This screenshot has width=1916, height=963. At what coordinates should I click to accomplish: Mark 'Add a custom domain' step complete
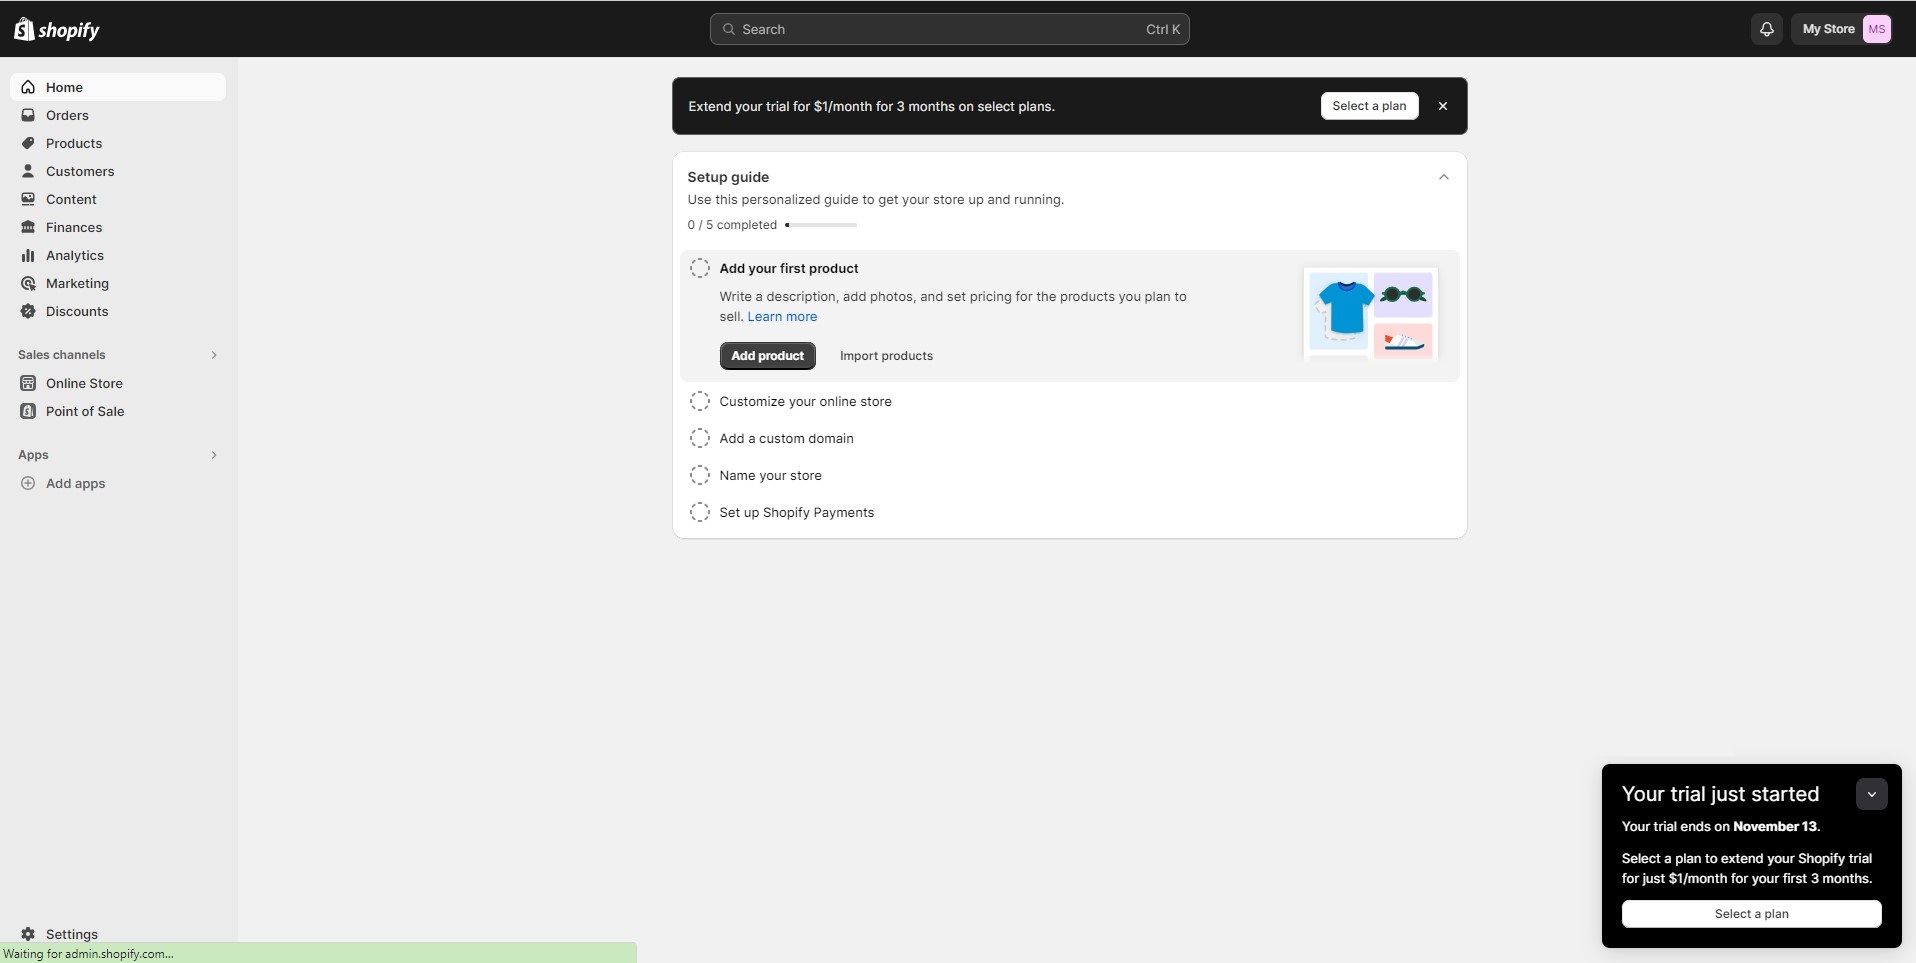700,438
